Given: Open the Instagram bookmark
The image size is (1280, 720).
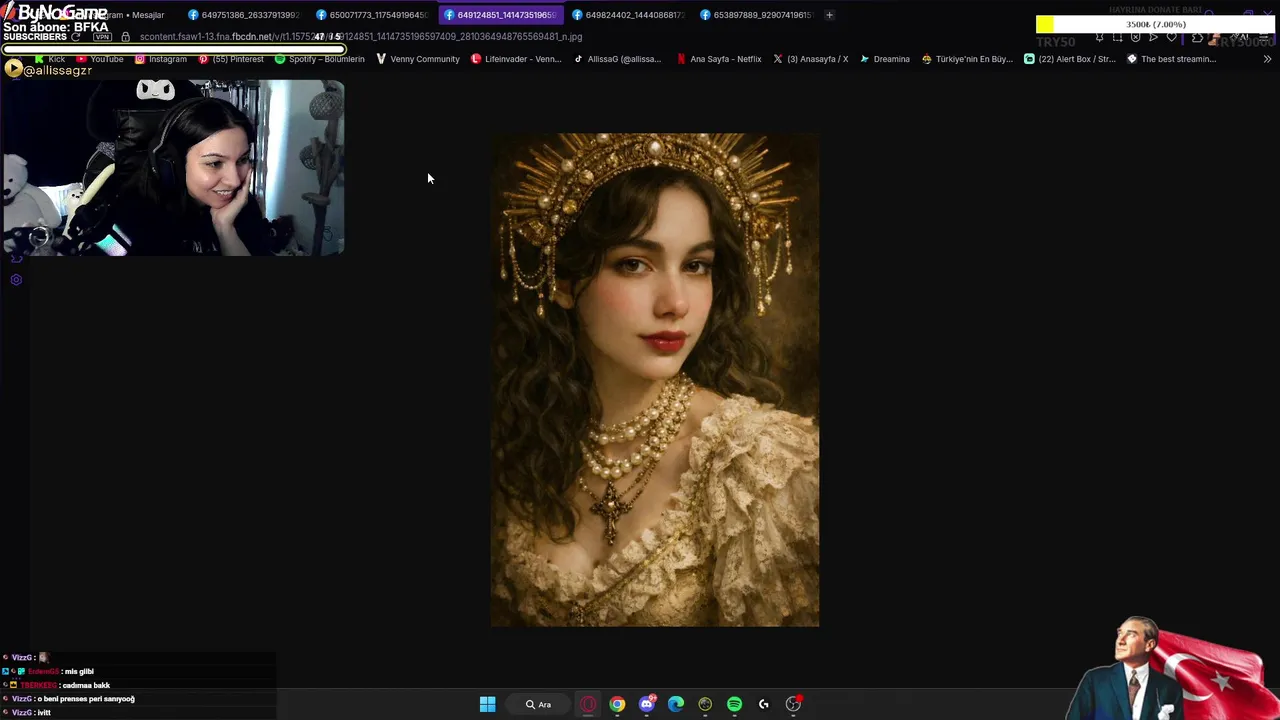Looking at the screenshot, I should point(161,59).
